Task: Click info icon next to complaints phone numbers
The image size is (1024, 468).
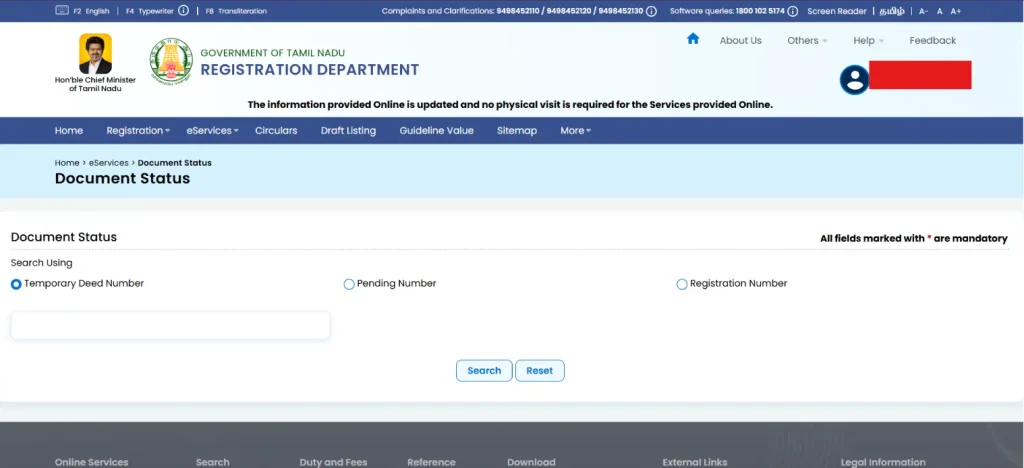Action: (651, 11)
